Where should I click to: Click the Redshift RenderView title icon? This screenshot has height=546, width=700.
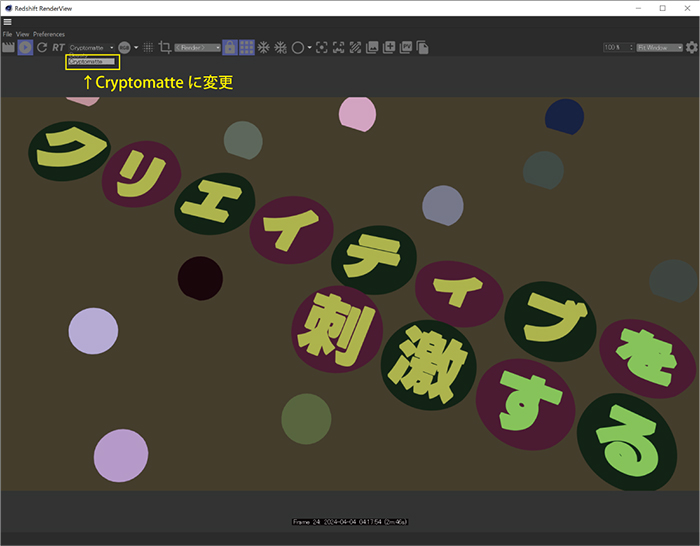tap(8, 8)
